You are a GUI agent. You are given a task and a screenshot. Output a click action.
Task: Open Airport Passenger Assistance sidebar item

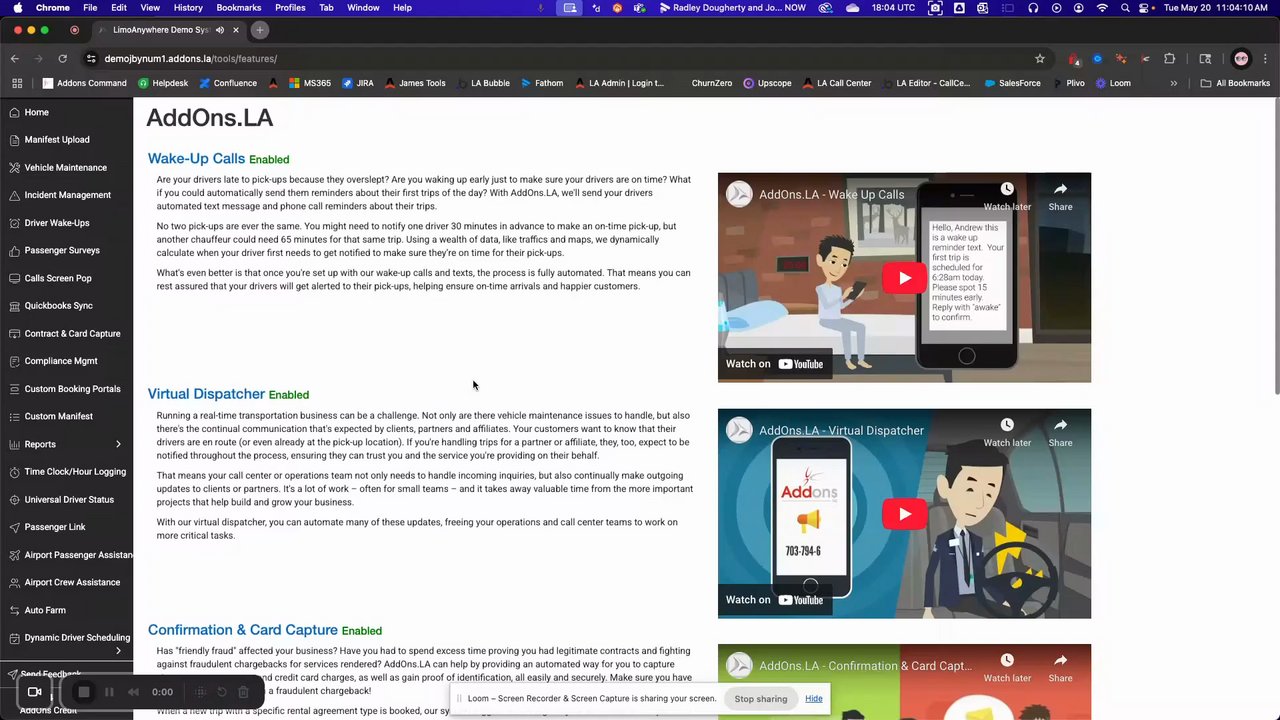[78, 555]
